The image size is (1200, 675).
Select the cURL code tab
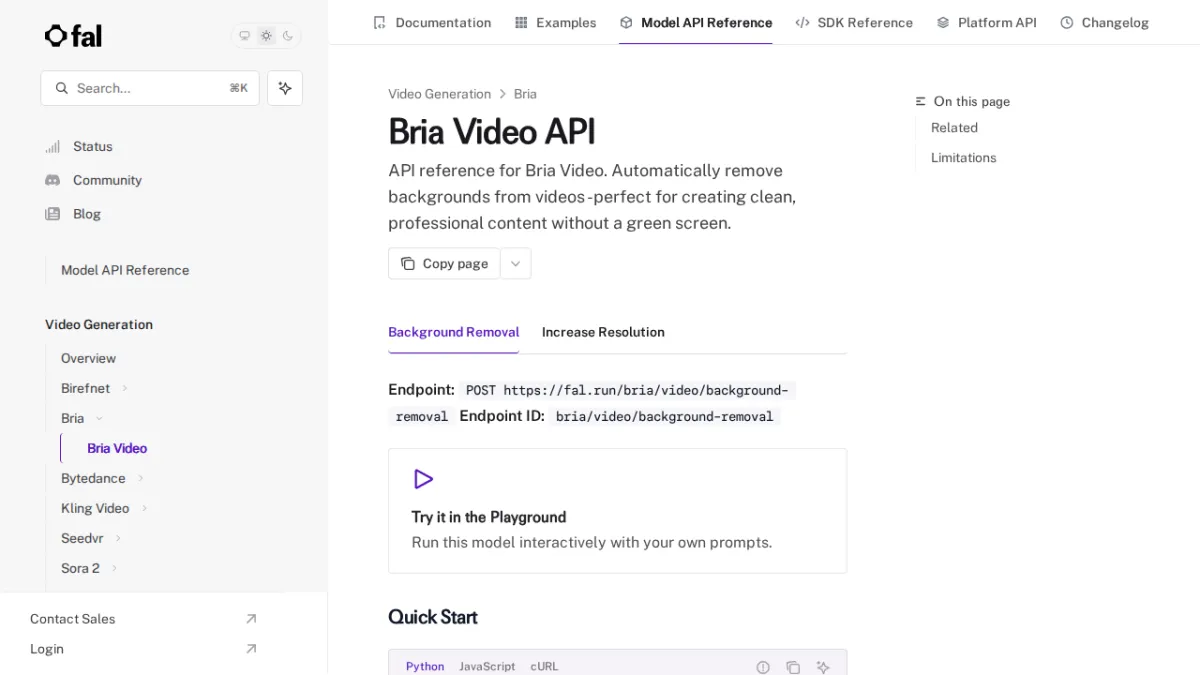click(x=545, y=666)
